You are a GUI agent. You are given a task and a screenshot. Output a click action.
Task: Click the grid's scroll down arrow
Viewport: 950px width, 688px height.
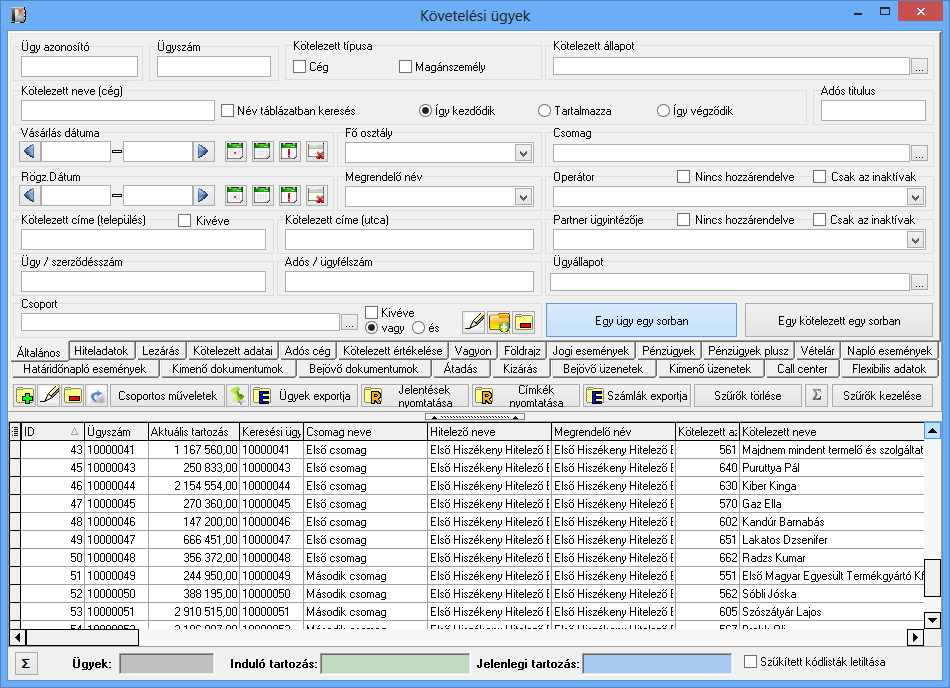932,620
